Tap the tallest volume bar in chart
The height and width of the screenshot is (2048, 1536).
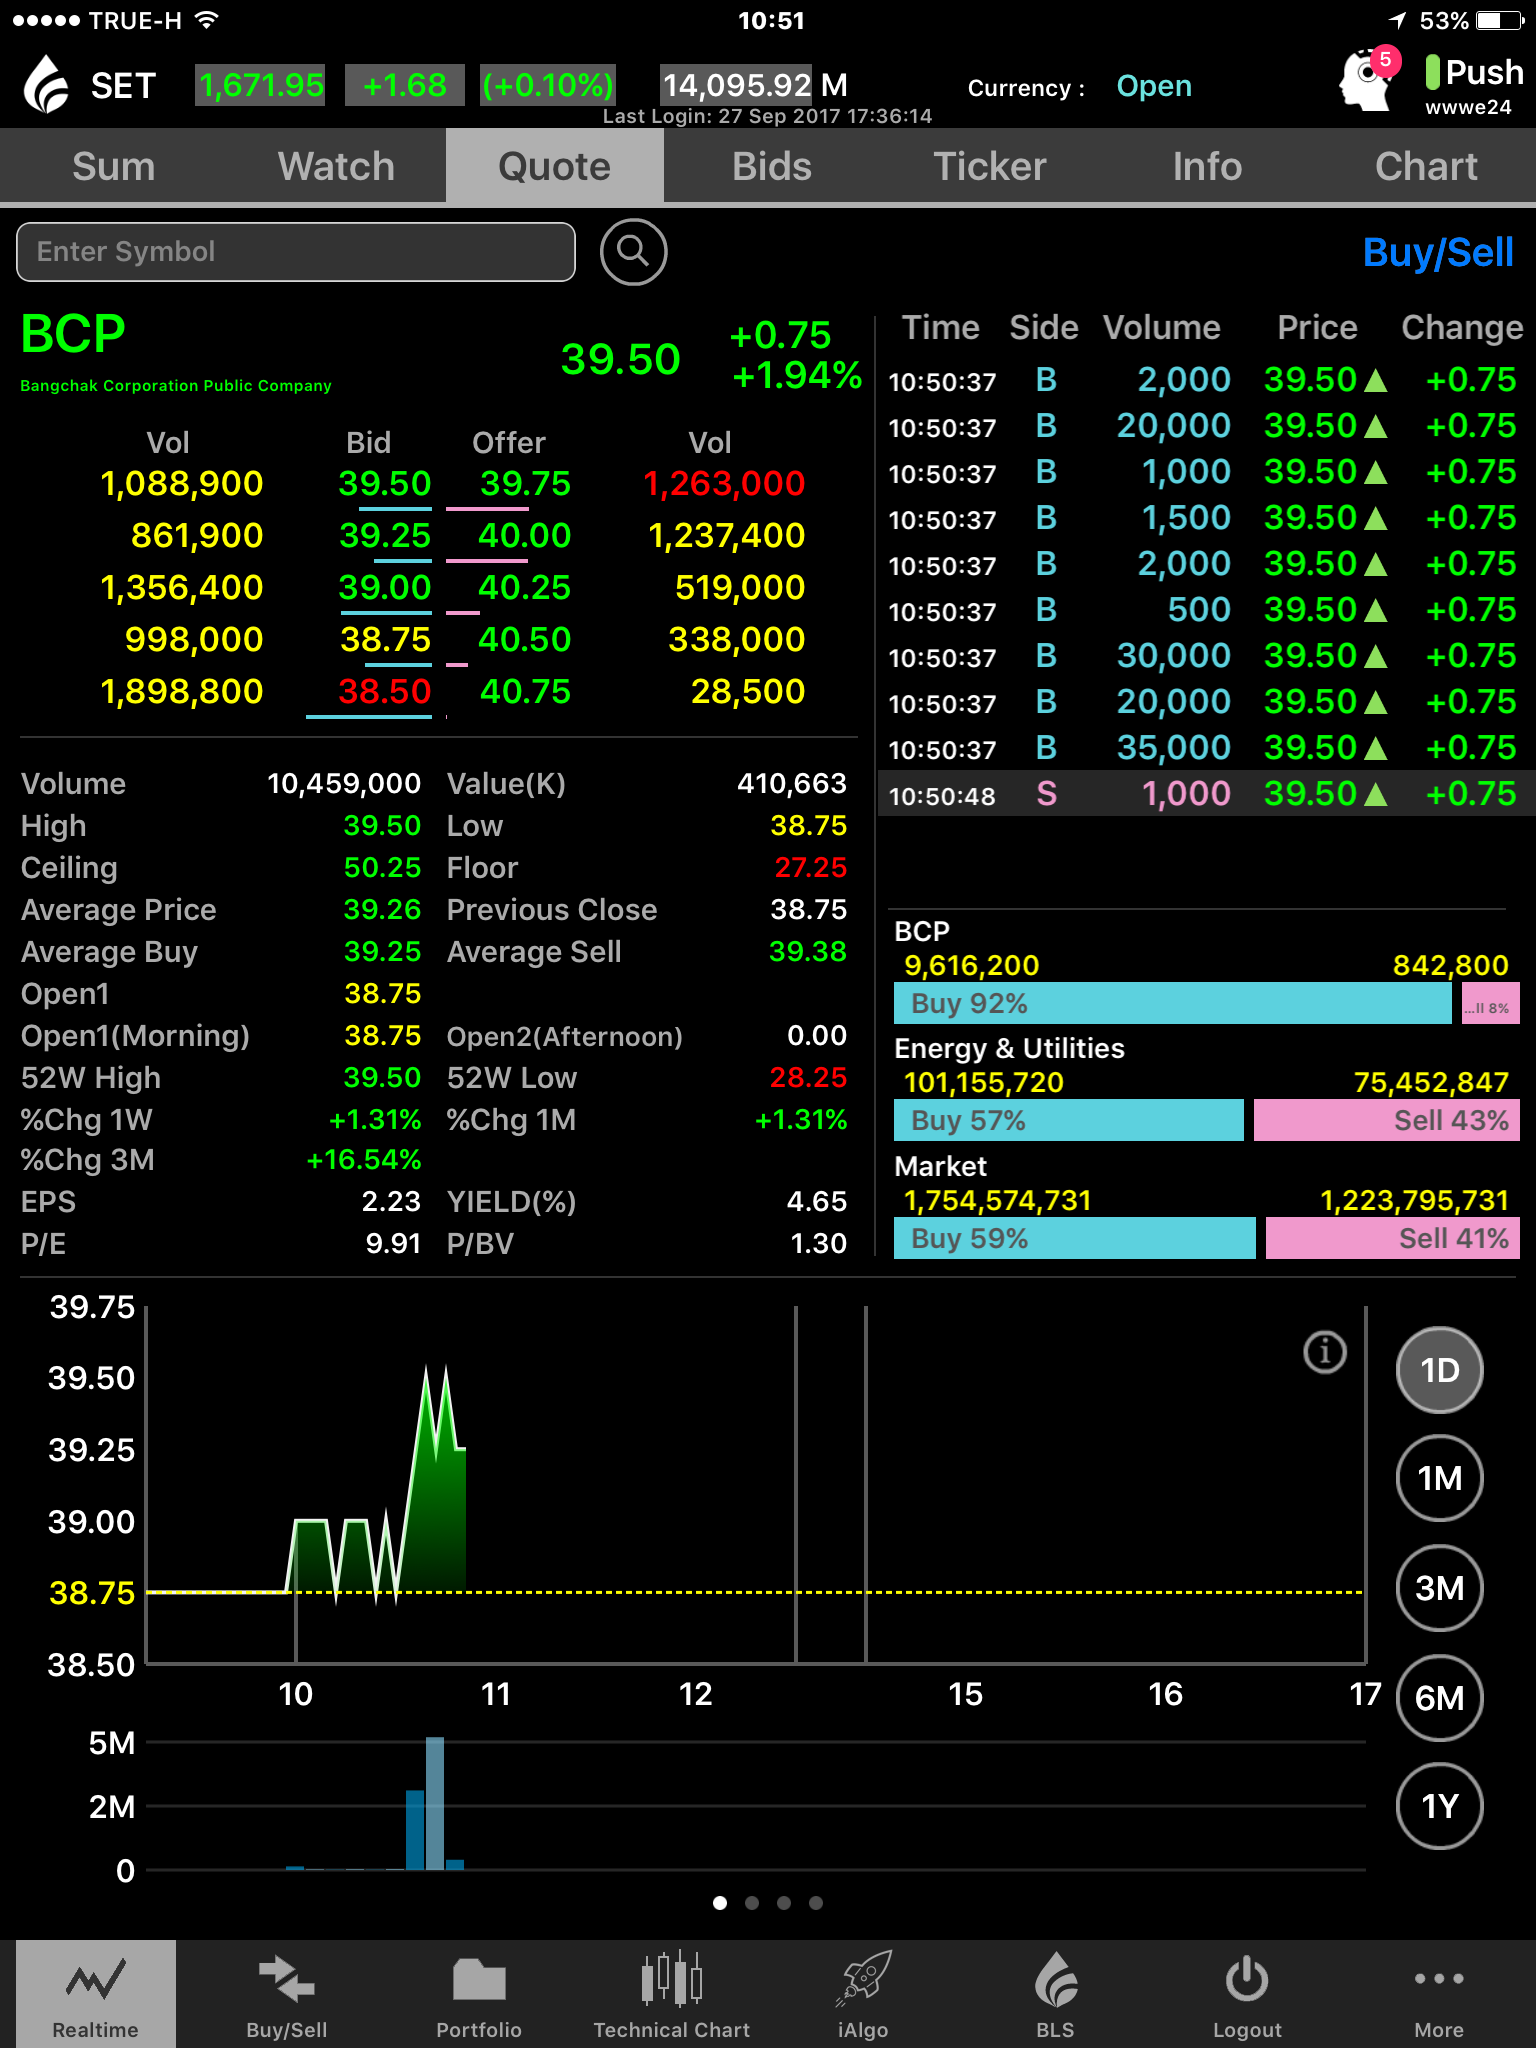coord(435,1803)
